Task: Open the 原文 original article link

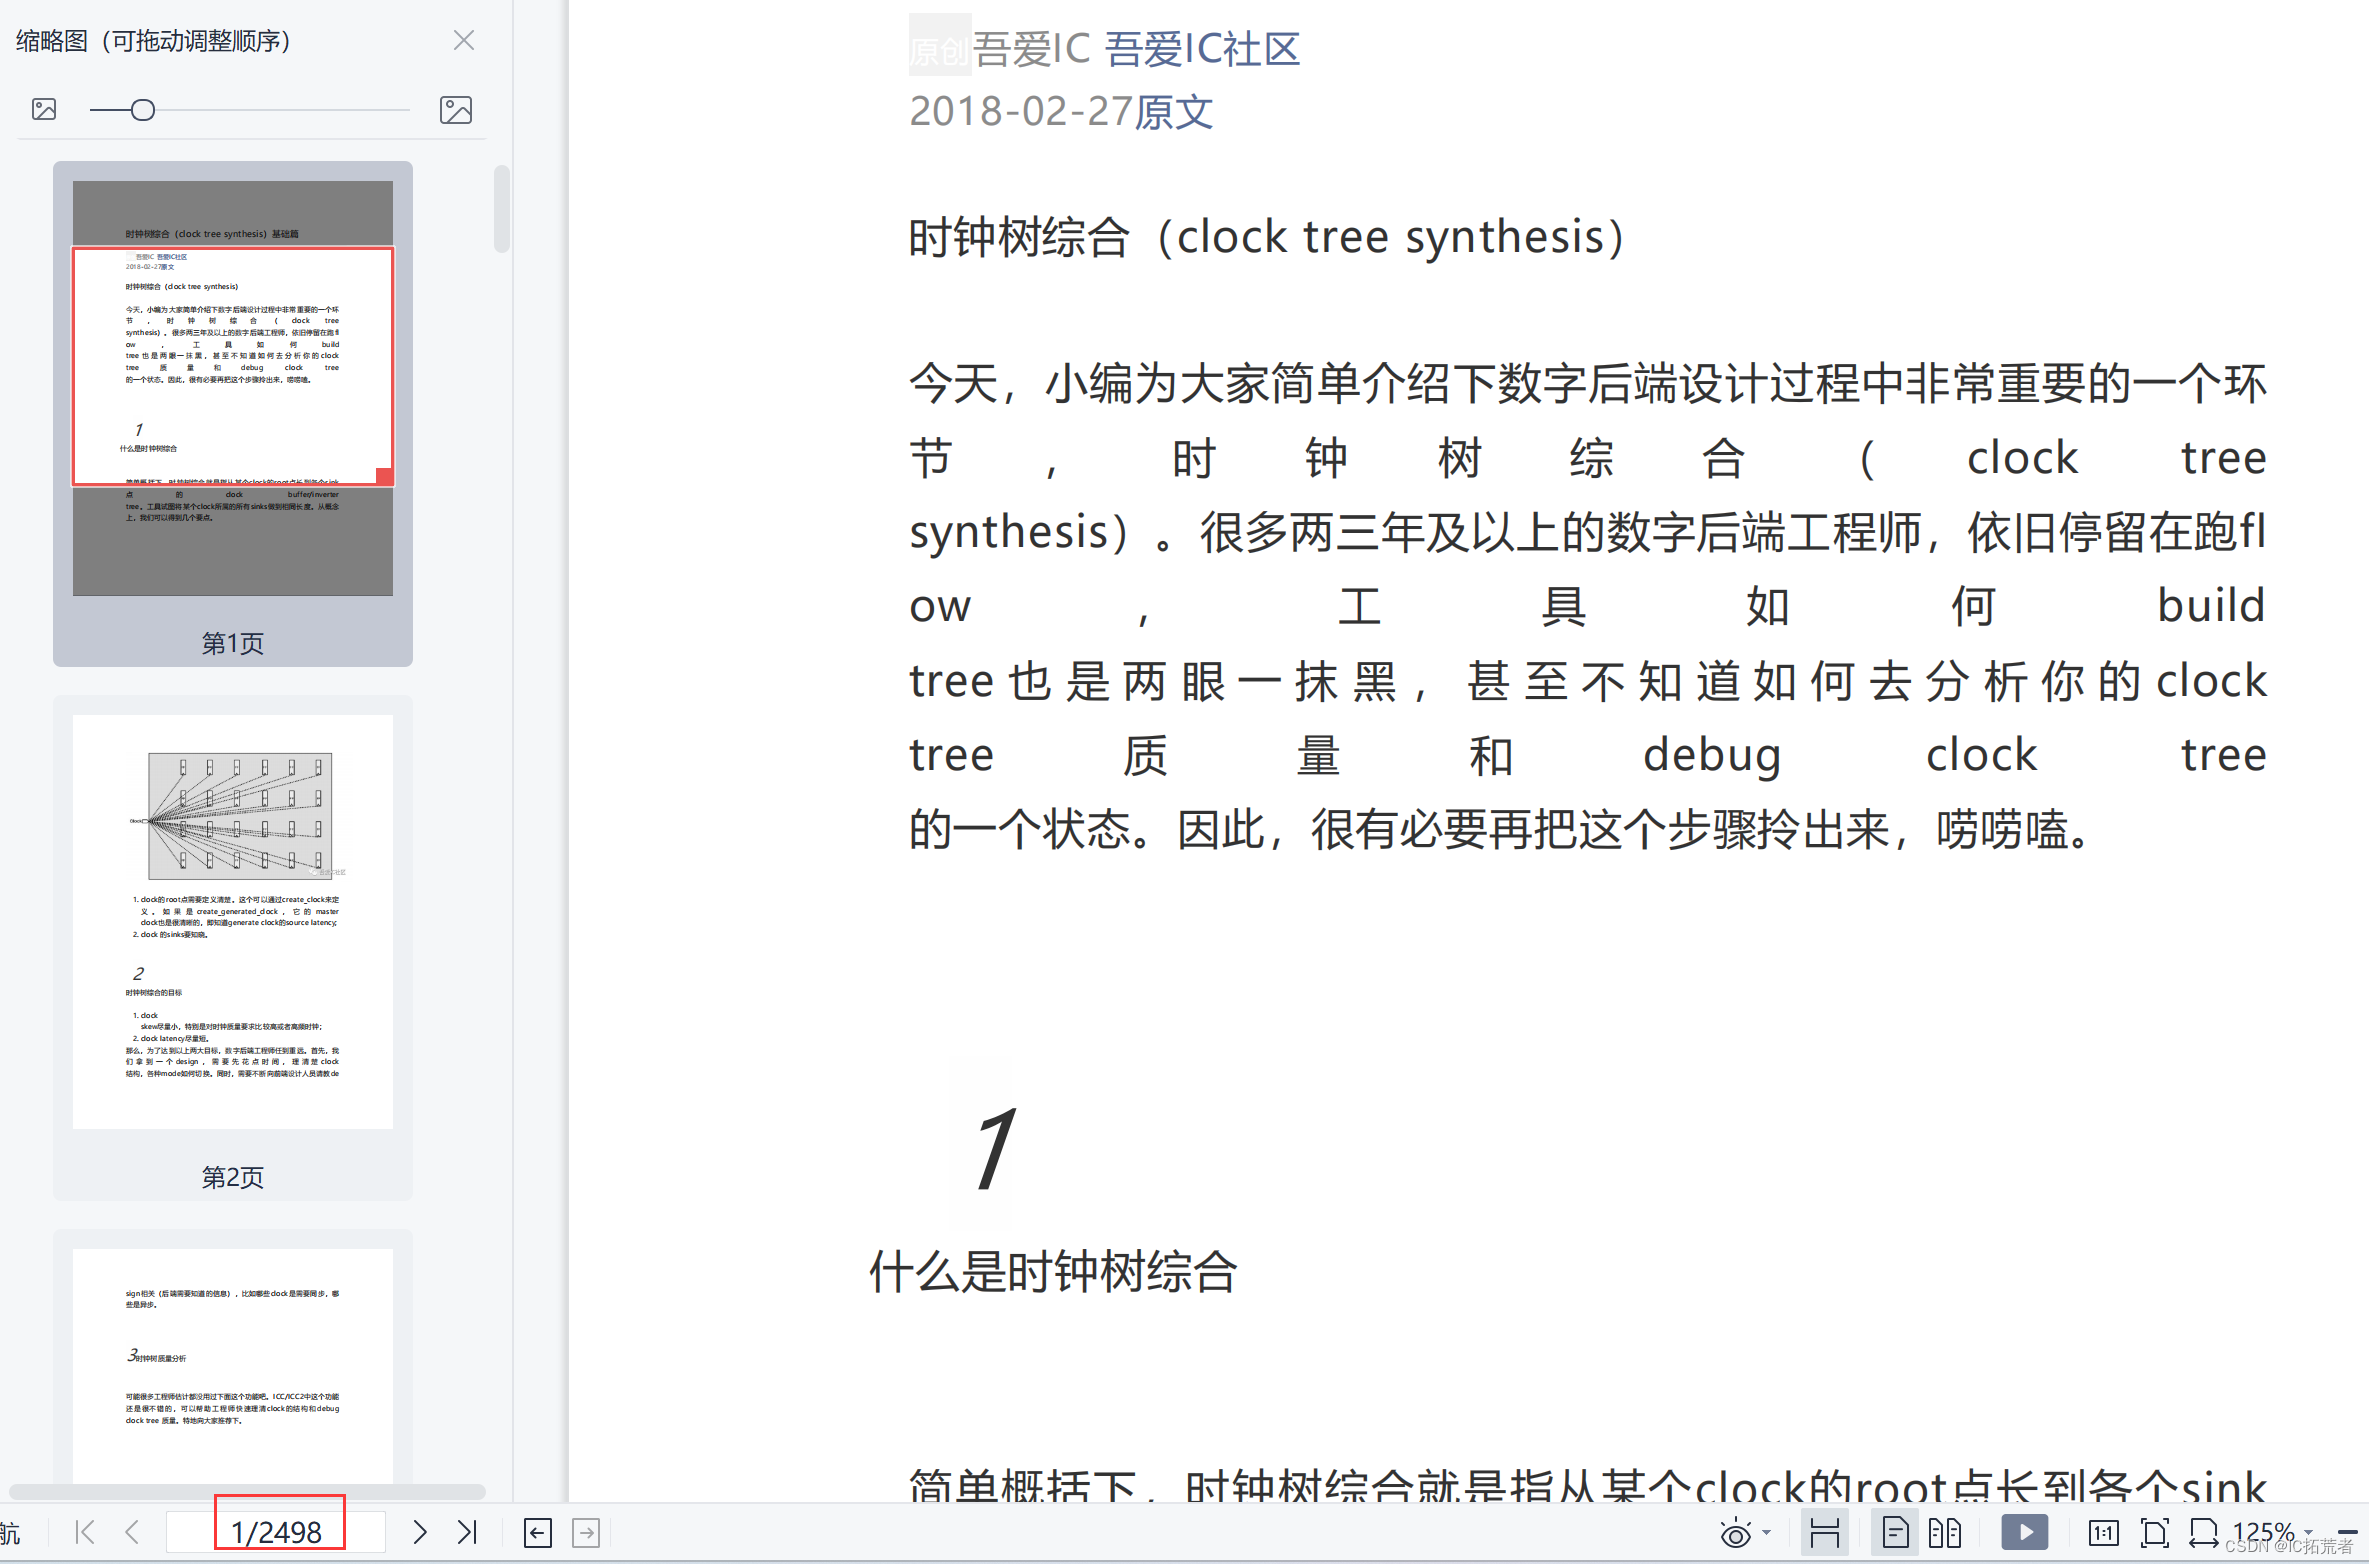Action: pos(1174,111)
